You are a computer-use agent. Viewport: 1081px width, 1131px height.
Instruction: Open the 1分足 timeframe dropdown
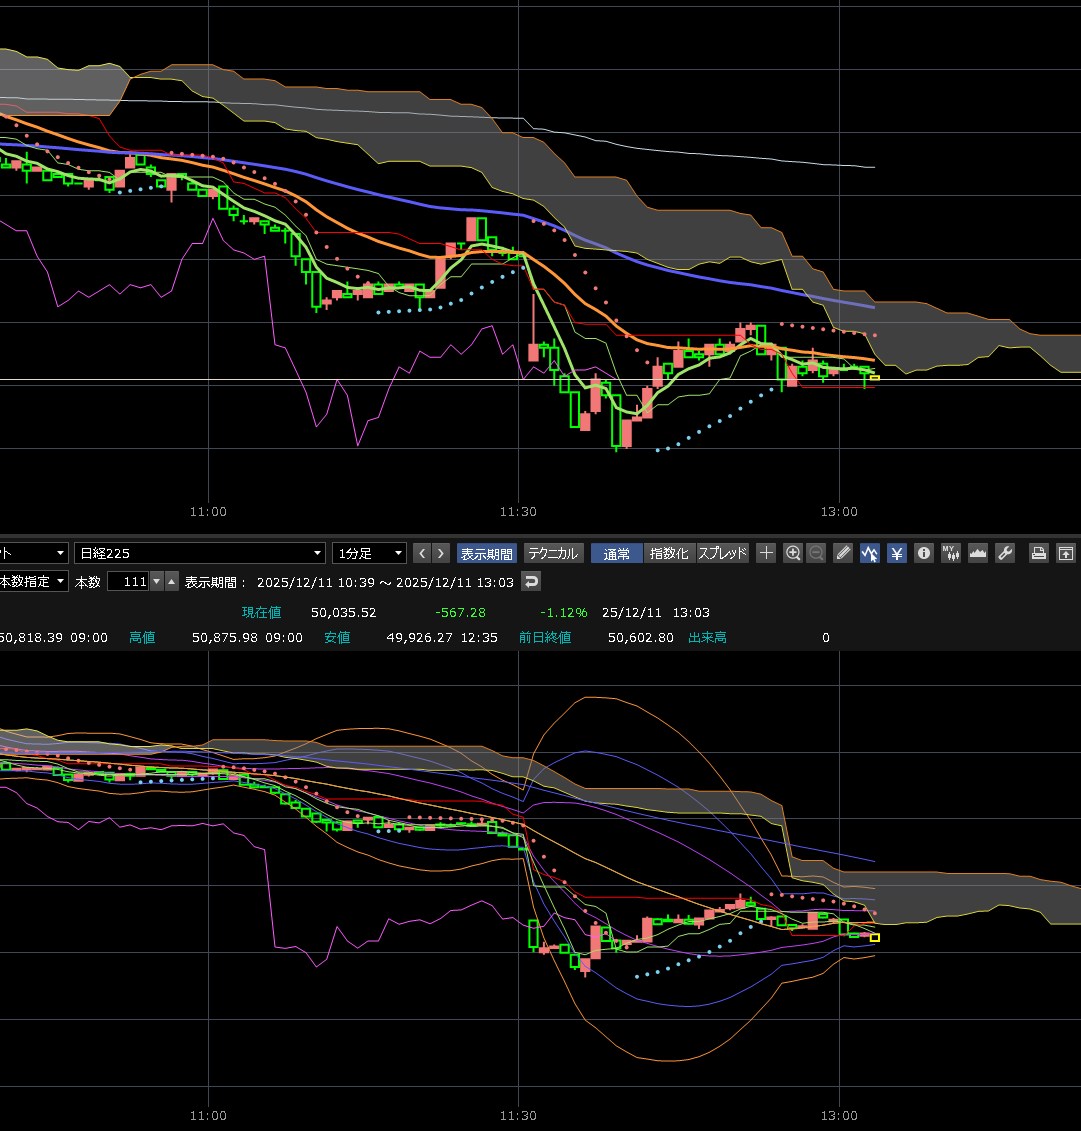coord(370,553)
